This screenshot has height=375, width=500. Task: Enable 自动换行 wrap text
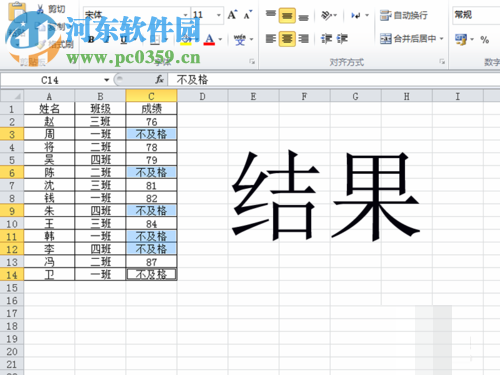click(x=404, y=15)
